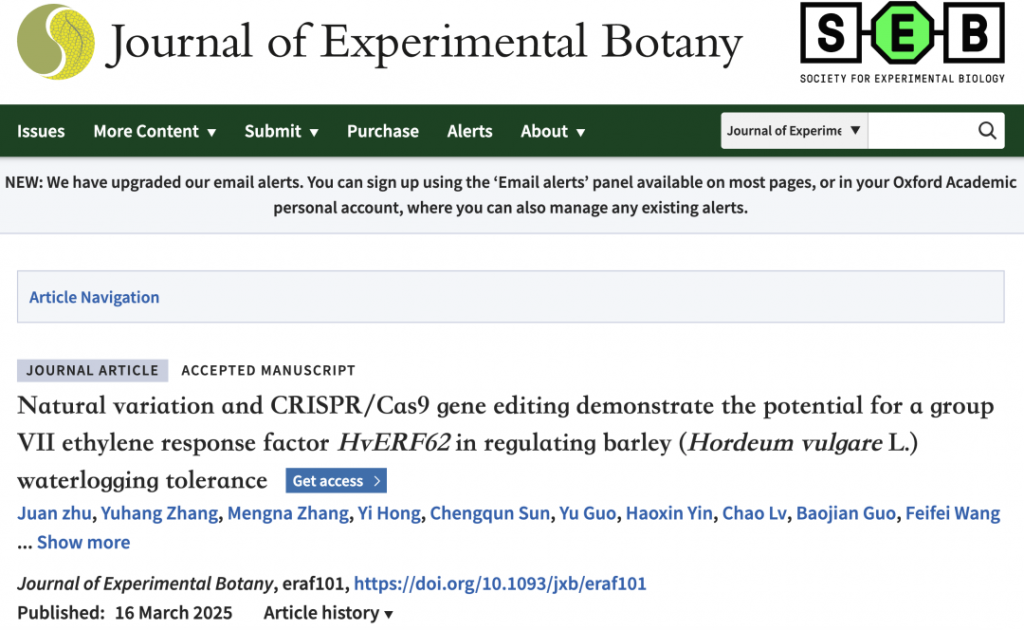
Task: Click the Get access button
Action: point(336,481)
